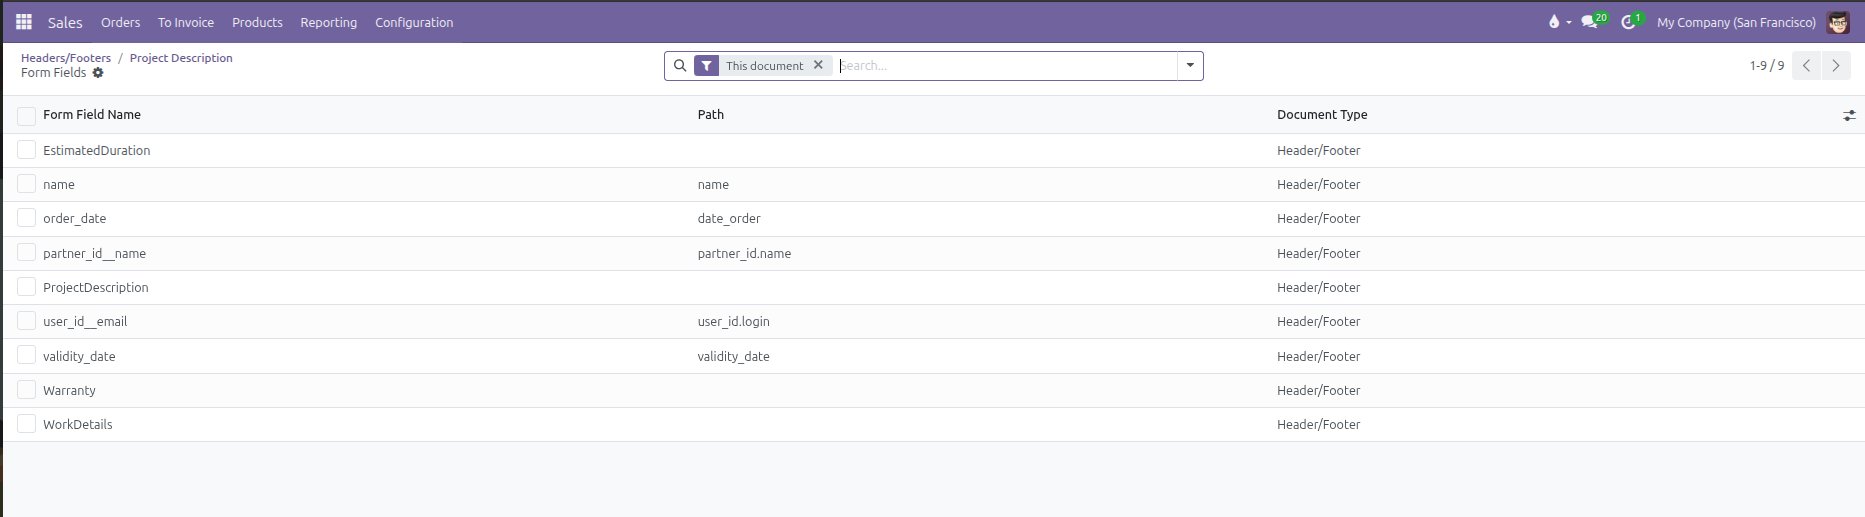Expand the search options dropdown arrow
The image size is (1865, 517).
coord(1190,66)
